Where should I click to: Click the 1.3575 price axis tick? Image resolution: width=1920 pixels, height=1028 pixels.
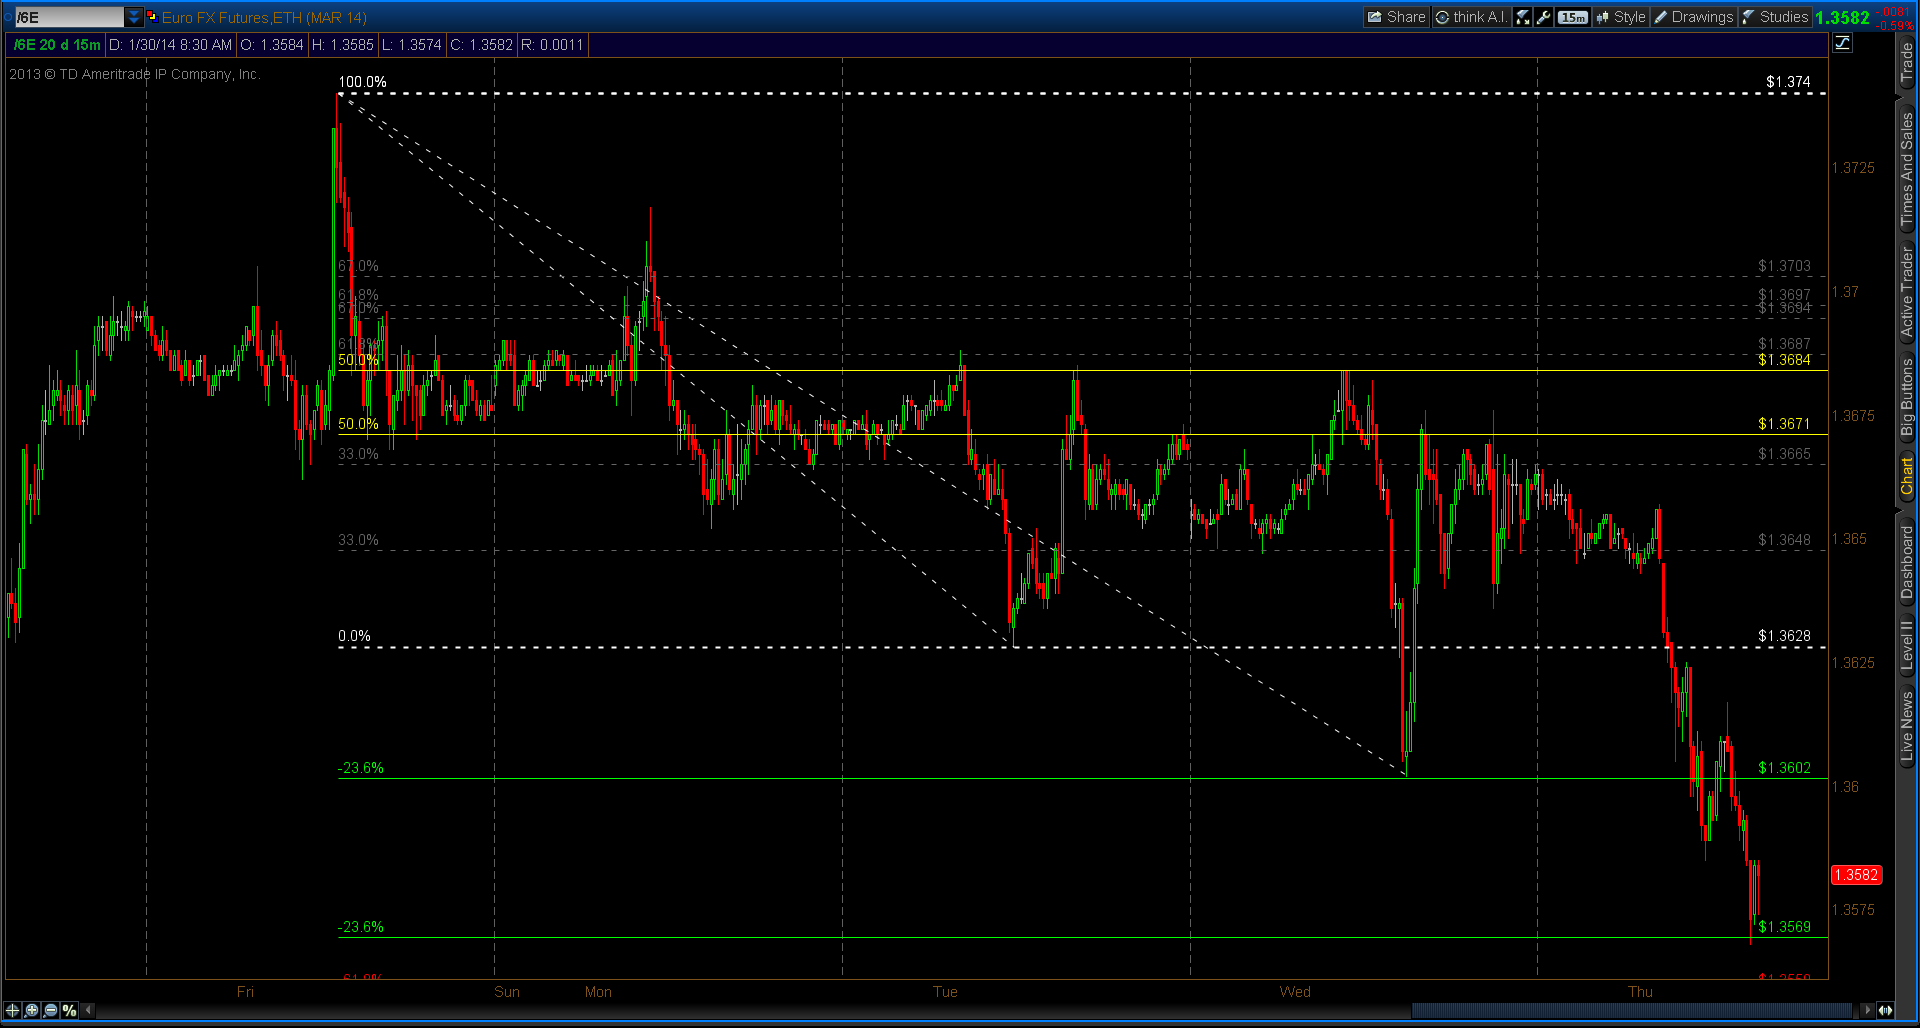[x=1853, y=910]
